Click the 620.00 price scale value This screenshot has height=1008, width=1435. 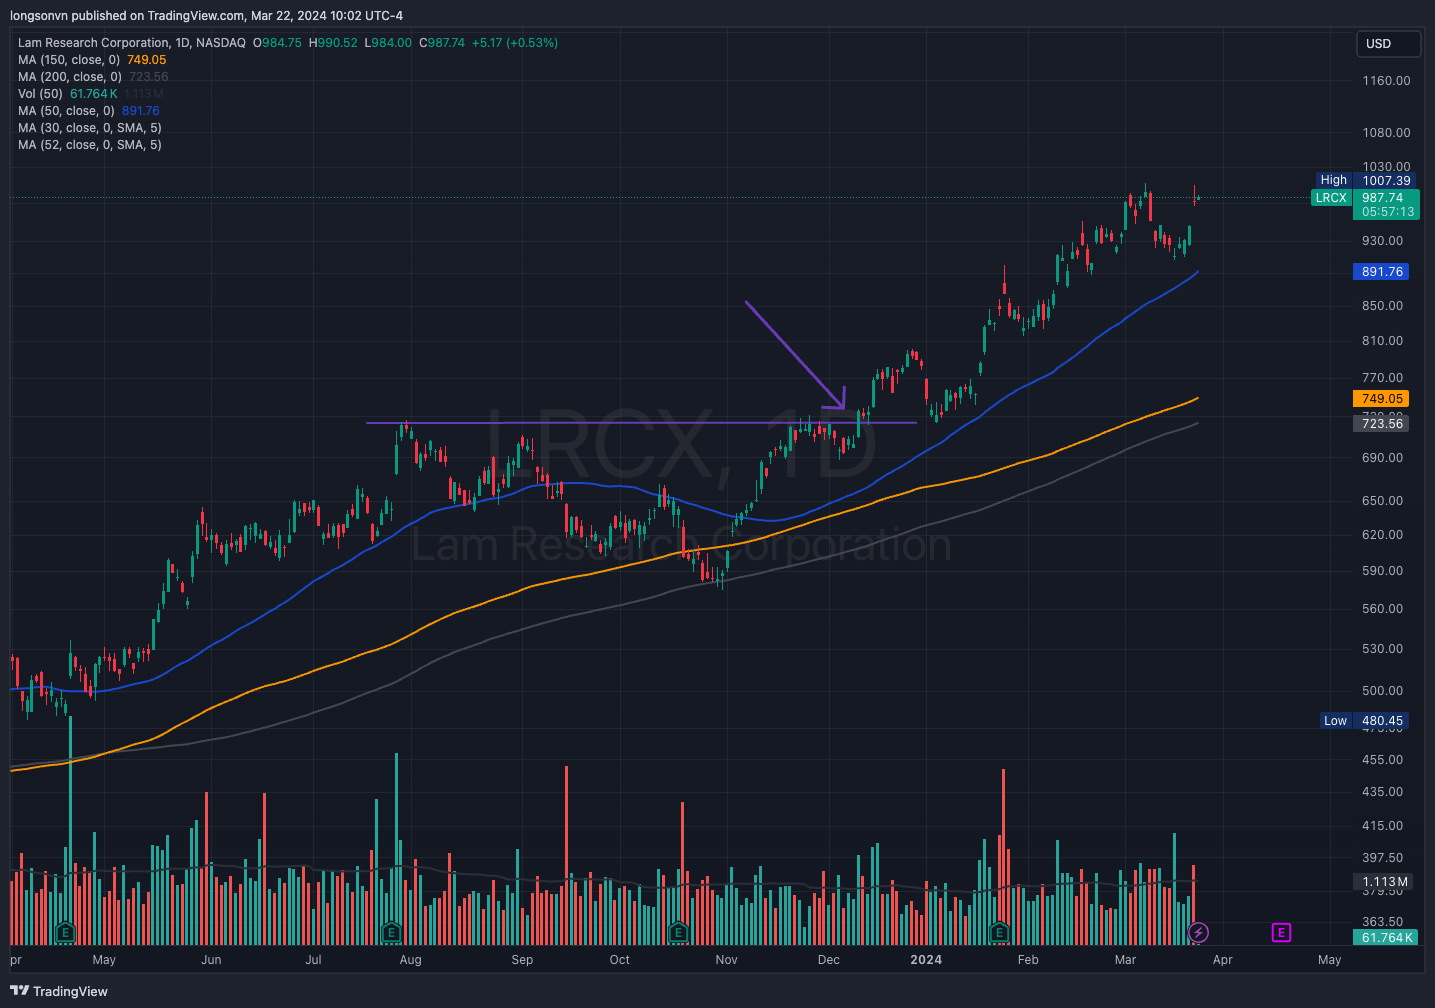(1382, 535)
